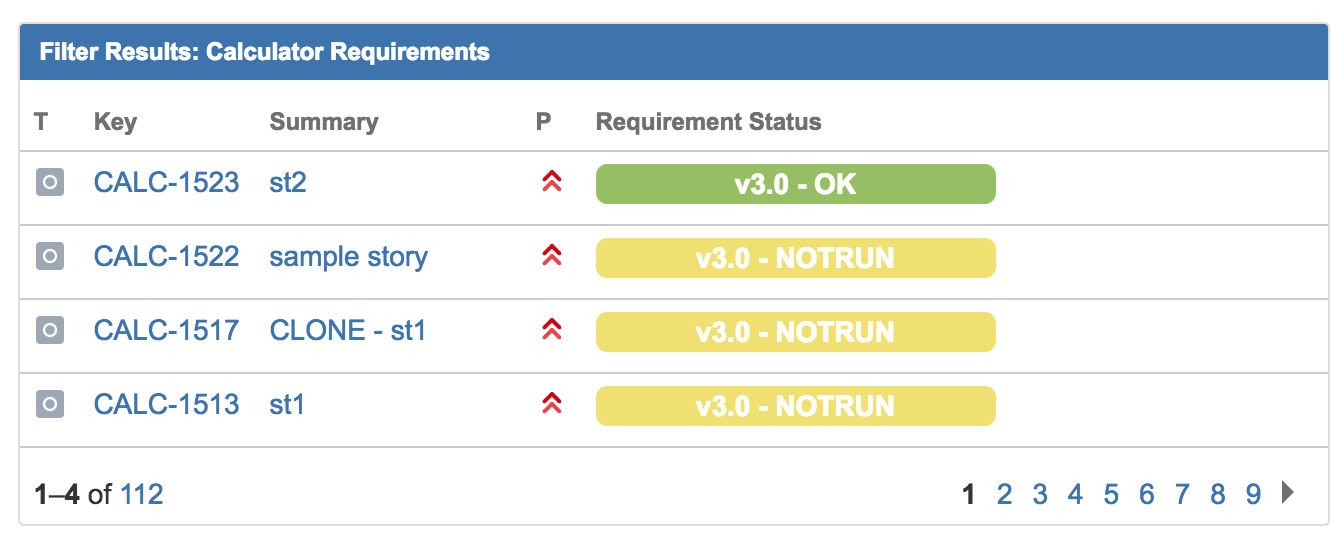Click the priority icon in the CALC-1513 row
The image size is (1332, 534).
(x=550, y=403)
